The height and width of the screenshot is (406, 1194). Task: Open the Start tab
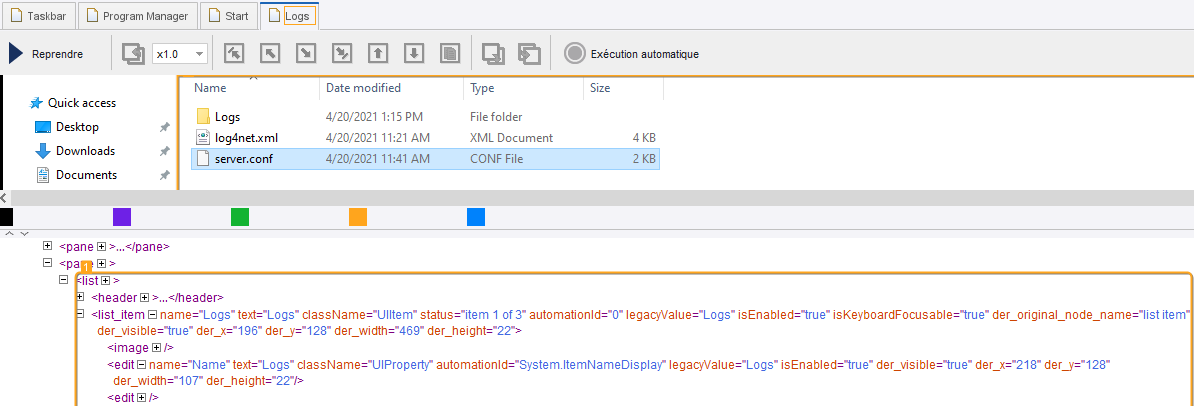coord(228,16)
